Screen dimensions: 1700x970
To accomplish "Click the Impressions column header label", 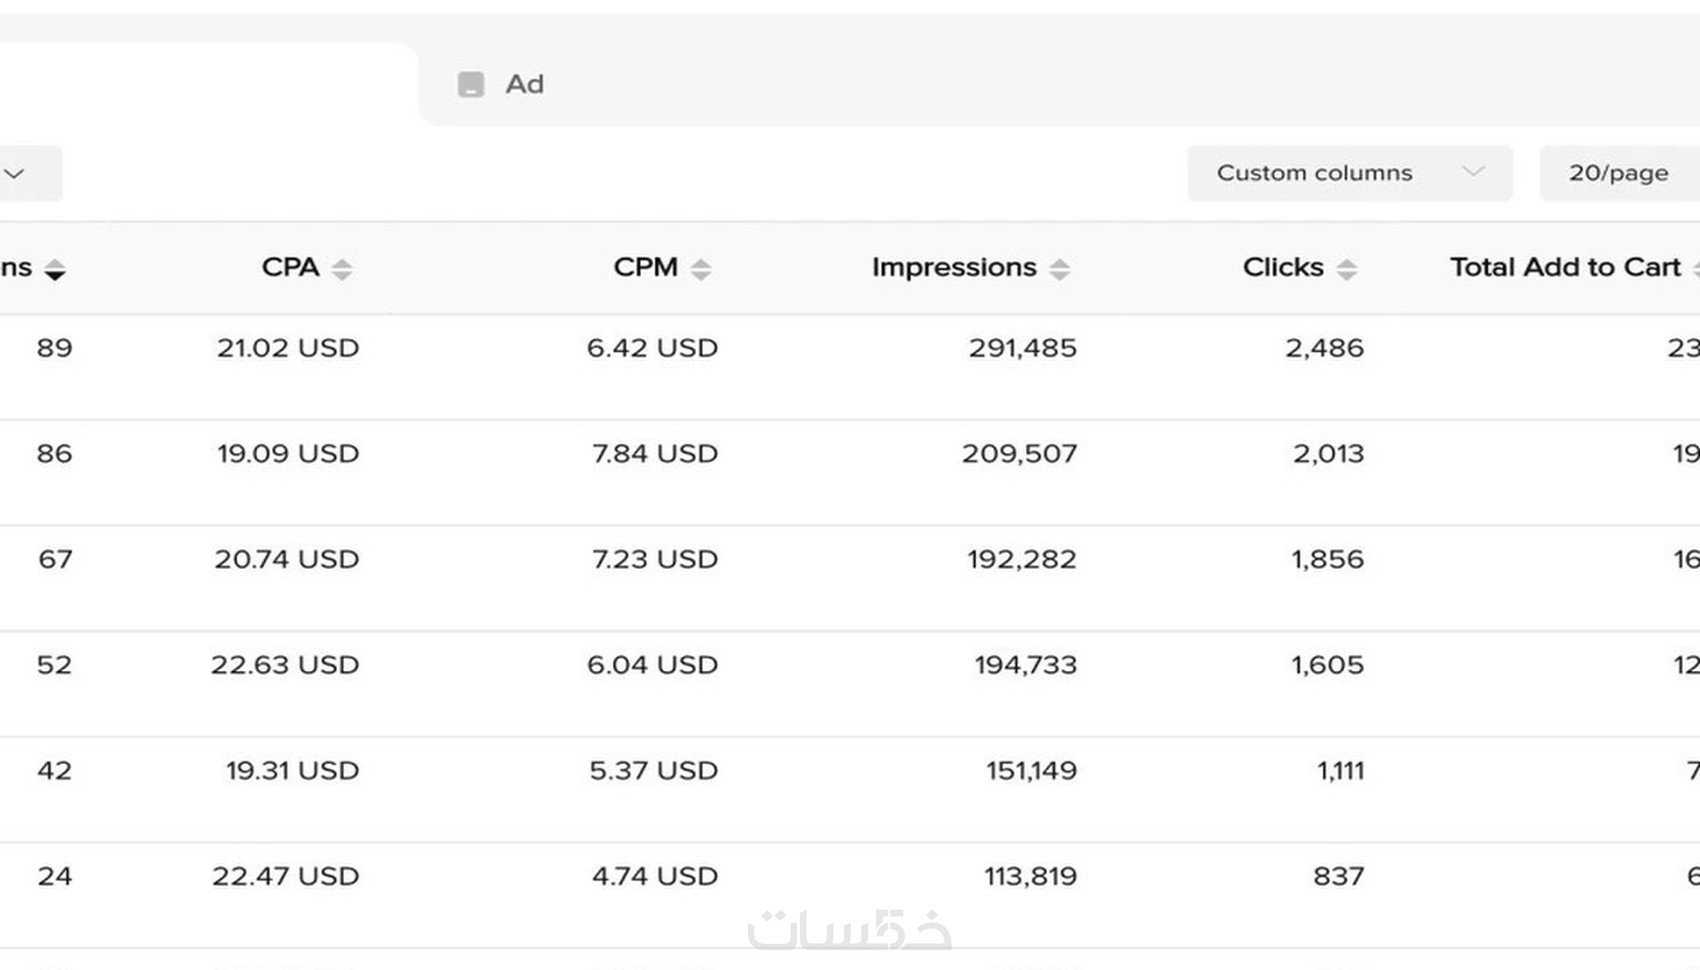I will pyautogui.click(x=954, y=267).
